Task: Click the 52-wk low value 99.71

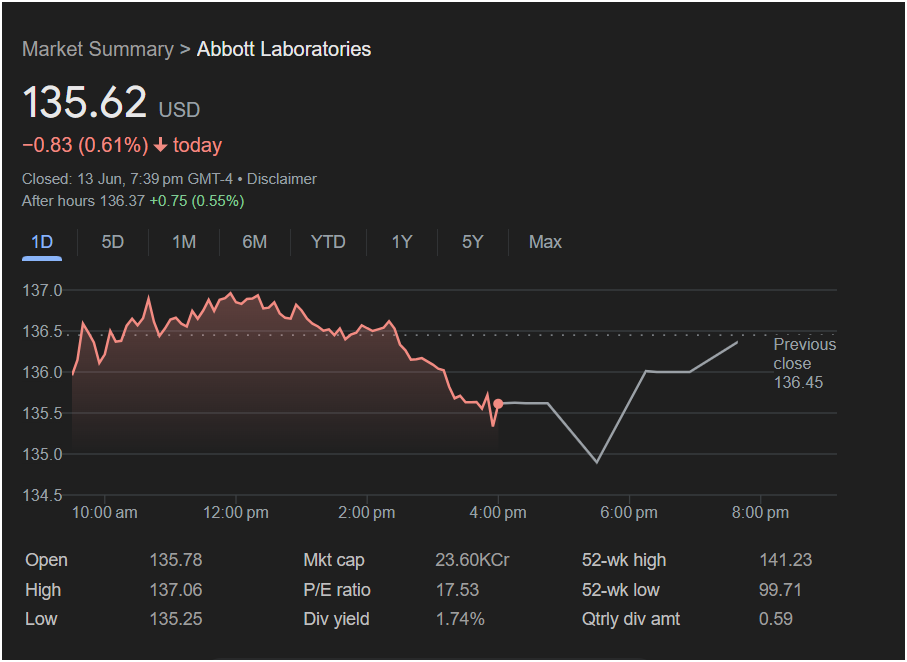Action: click(x=780, y=590)
